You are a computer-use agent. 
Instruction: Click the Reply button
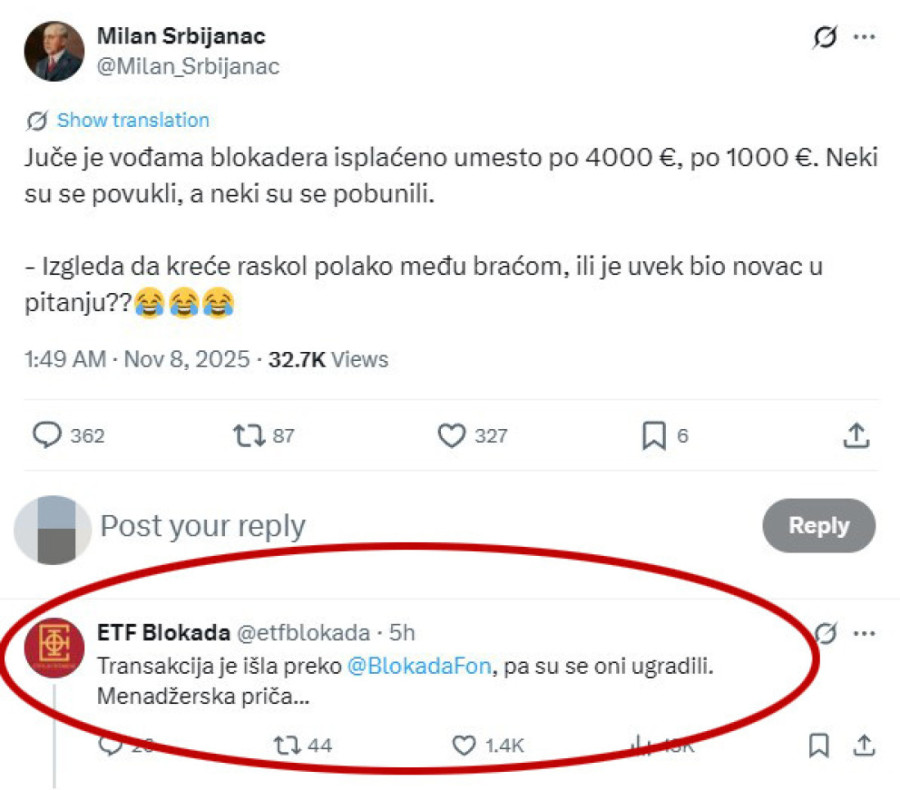pos(819,525)
